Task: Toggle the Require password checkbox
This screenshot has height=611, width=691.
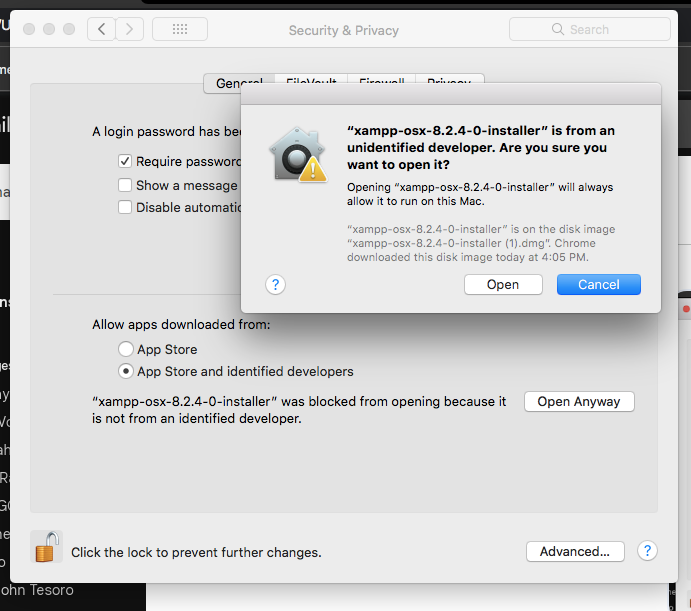Action: pyautogui.click(x=125, y=161)
